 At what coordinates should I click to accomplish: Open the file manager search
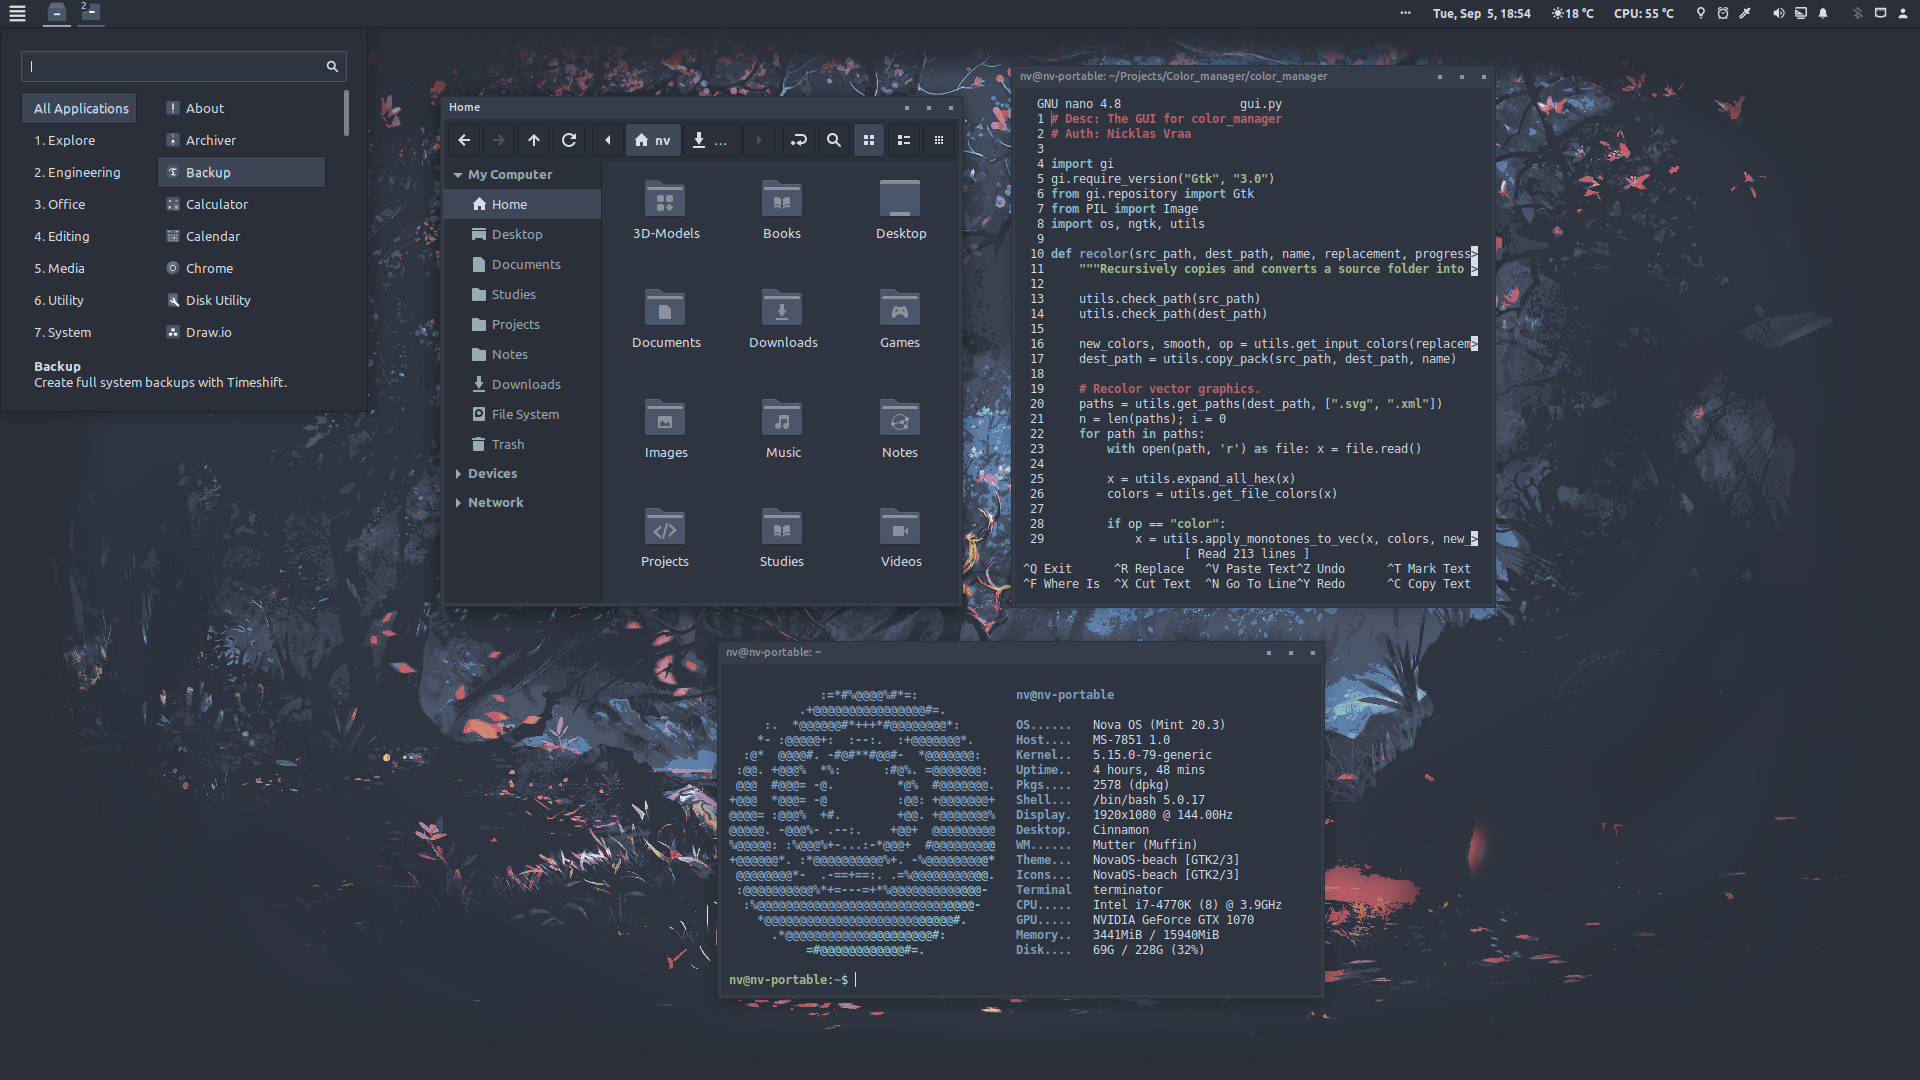point(833,140)
